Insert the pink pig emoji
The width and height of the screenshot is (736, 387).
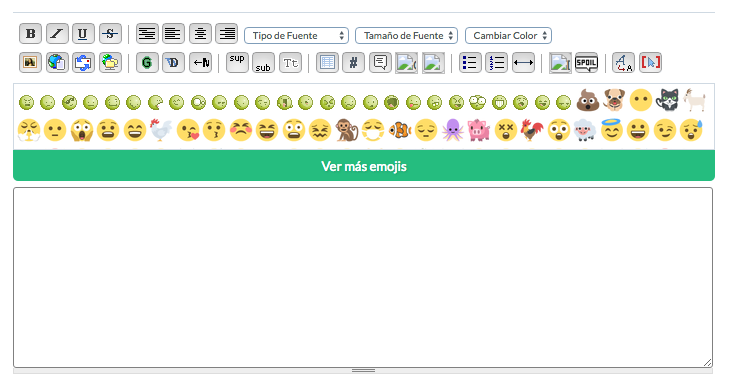point(479,130)
